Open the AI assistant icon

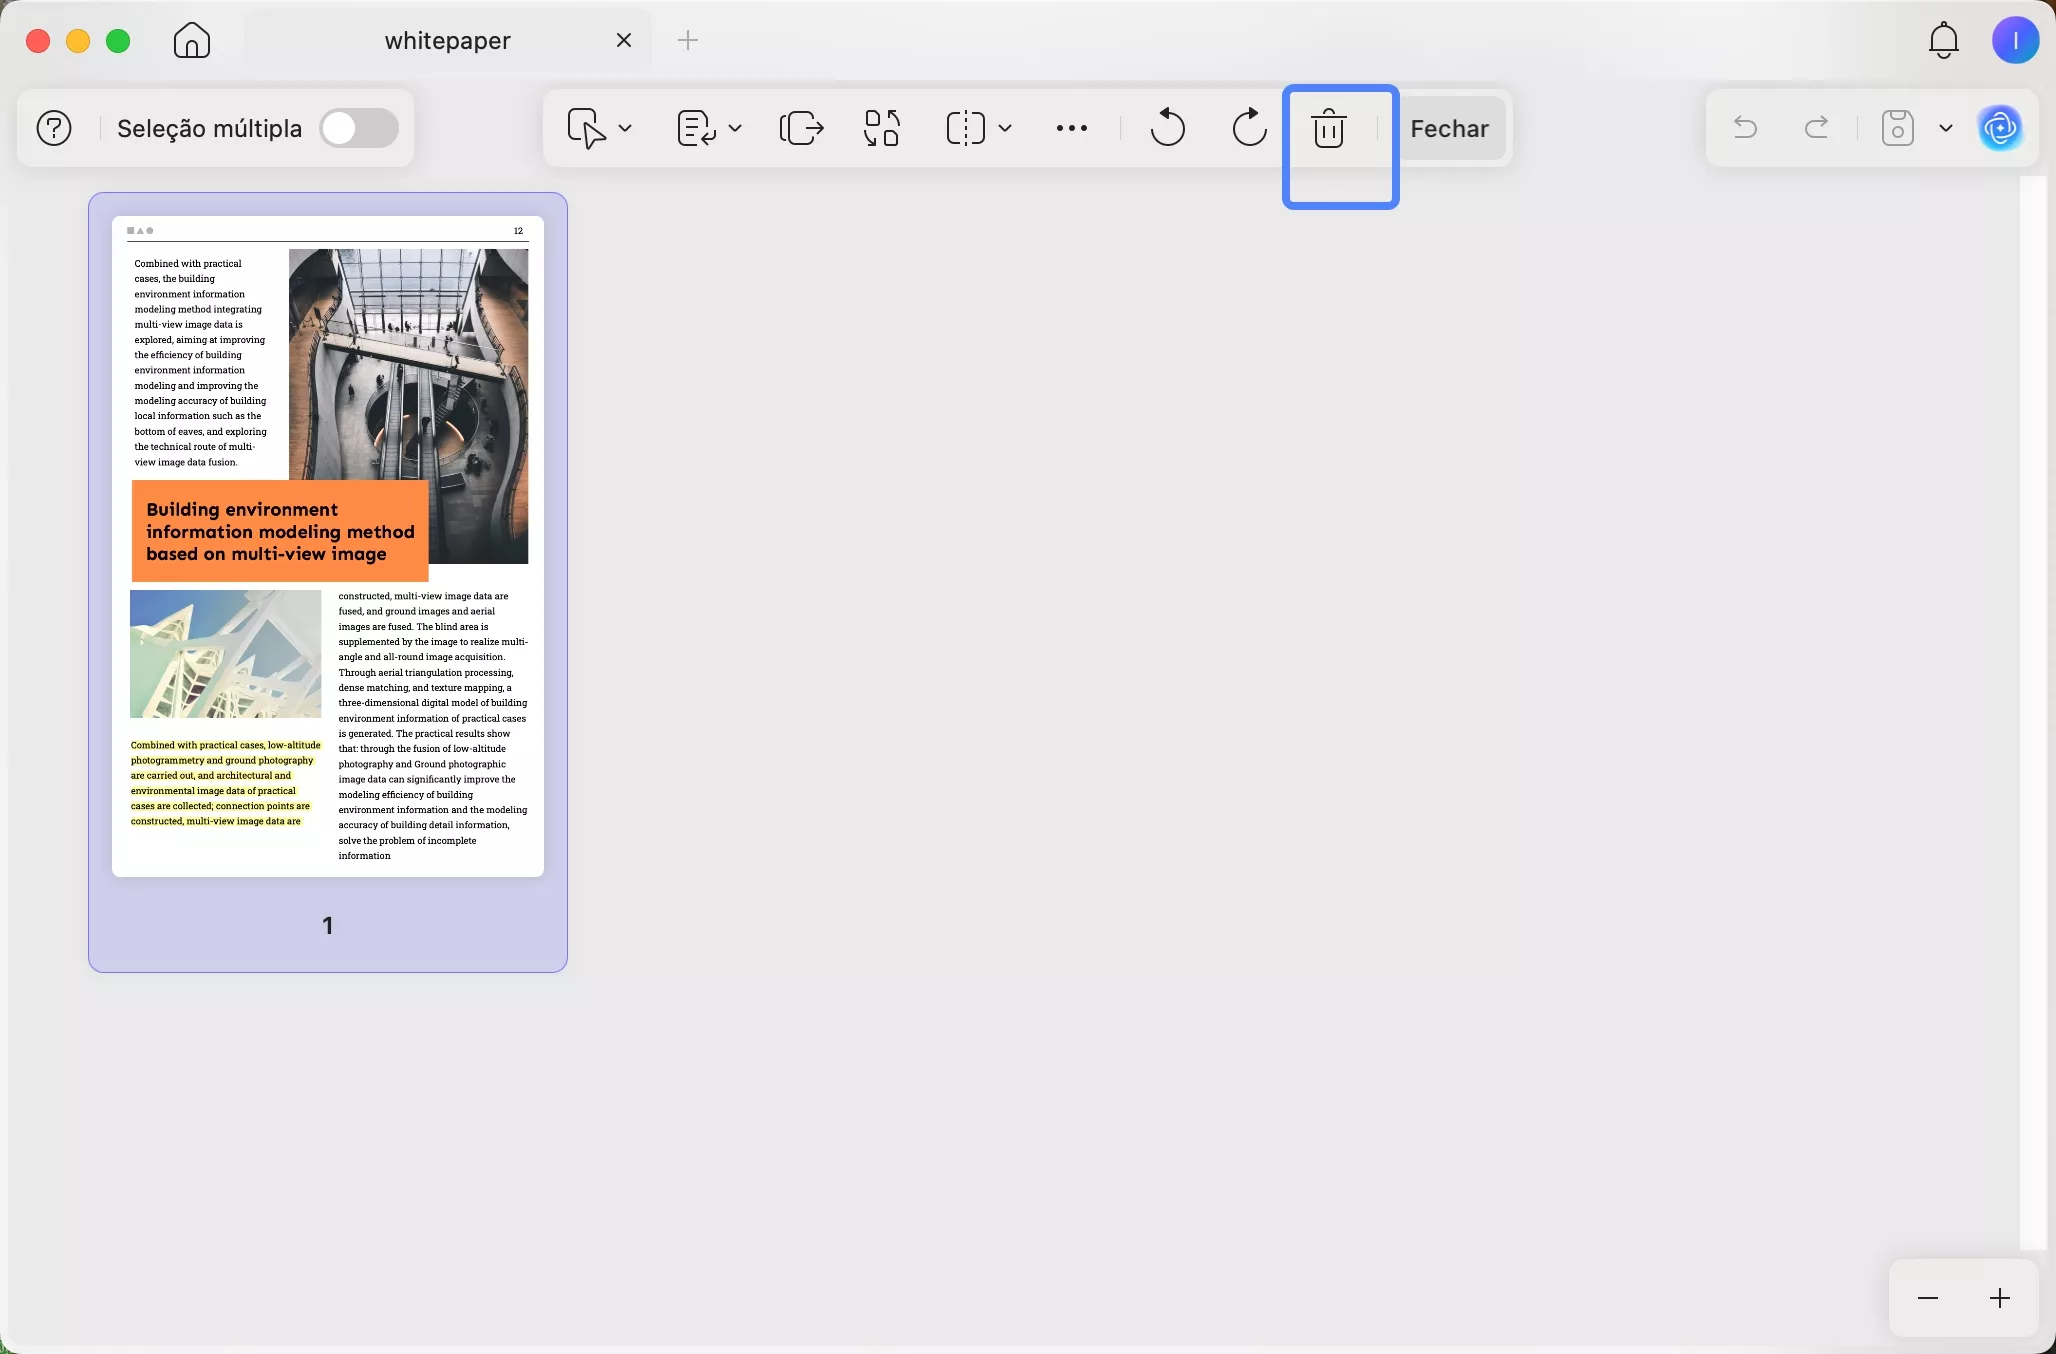pyautogui.click(x=2000, y=128)
